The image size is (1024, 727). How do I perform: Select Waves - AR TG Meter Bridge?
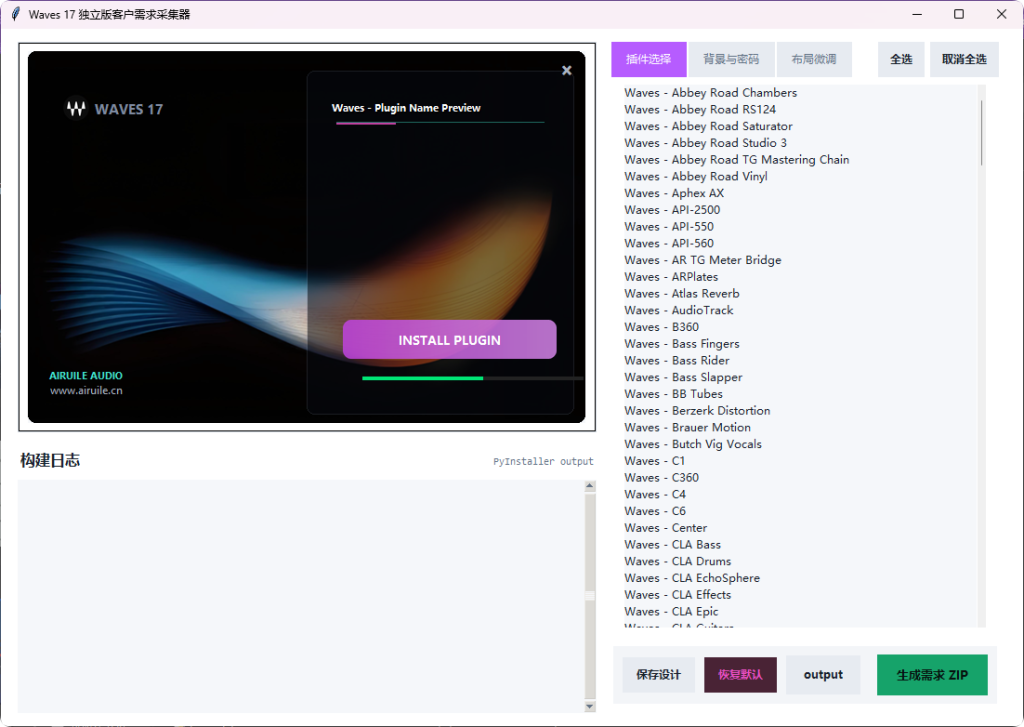(703, 260)
